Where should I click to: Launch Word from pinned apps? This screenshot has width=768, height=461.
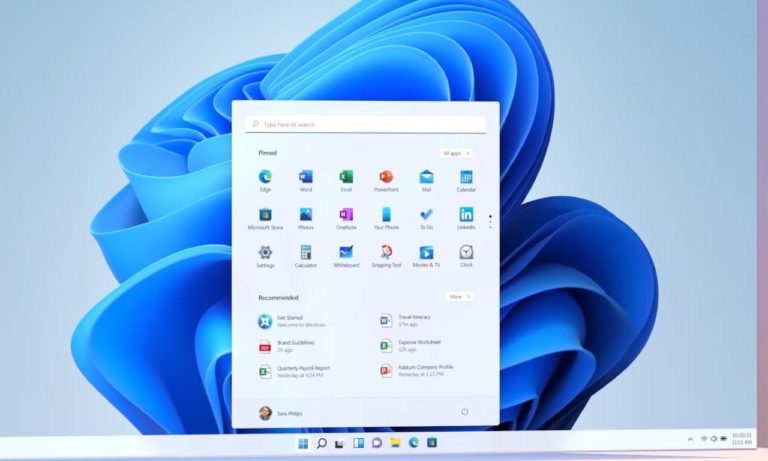point(306,181)
